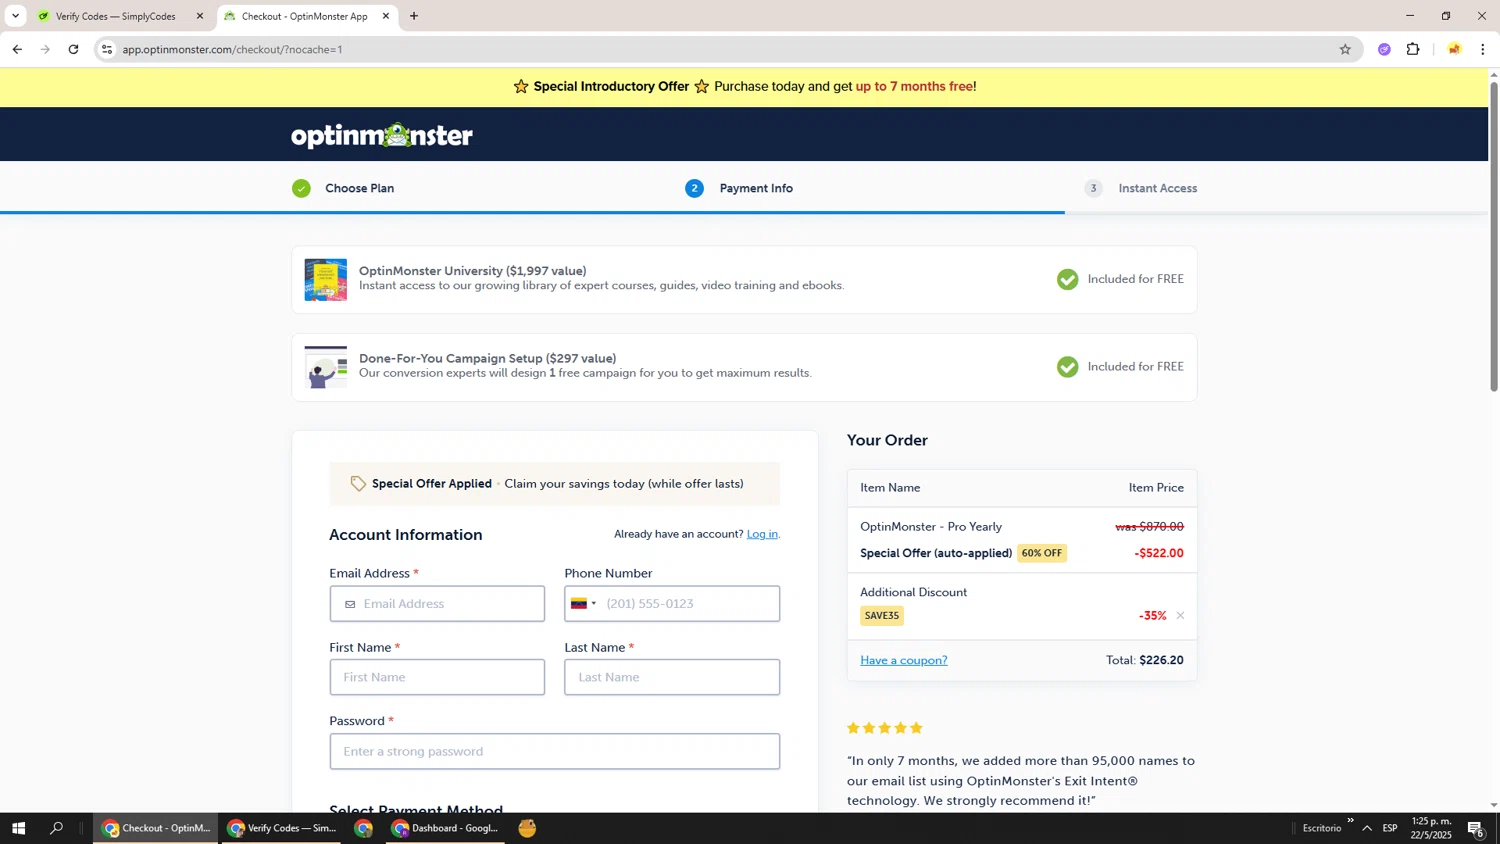
Task: Click the Special Offer Applied tag icon
Action: coord(358,484)
